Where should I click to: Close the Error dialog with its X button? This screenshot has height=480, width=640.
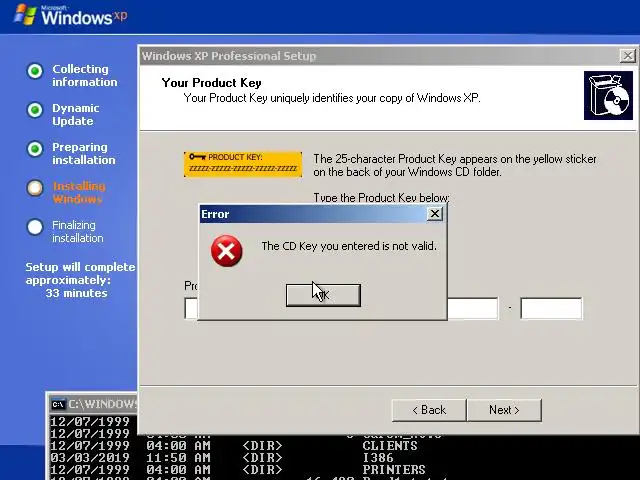click(x=435, y=213)
